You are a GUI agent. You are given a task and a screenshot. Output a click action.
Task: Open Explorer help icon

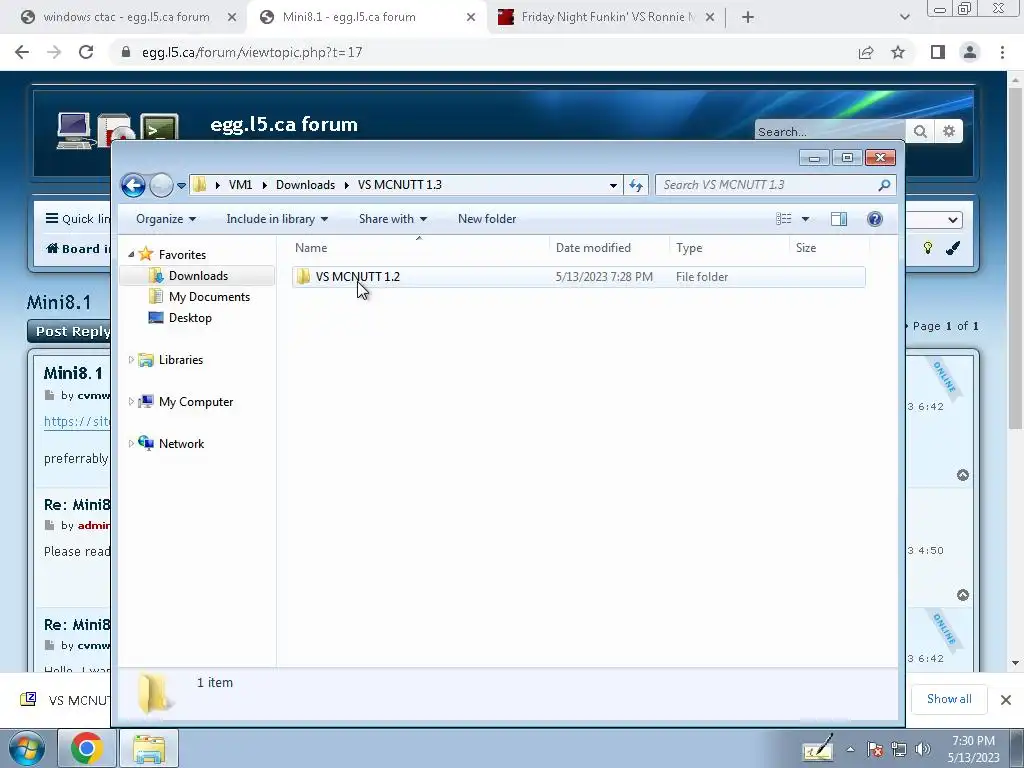(x=874, y=219)
